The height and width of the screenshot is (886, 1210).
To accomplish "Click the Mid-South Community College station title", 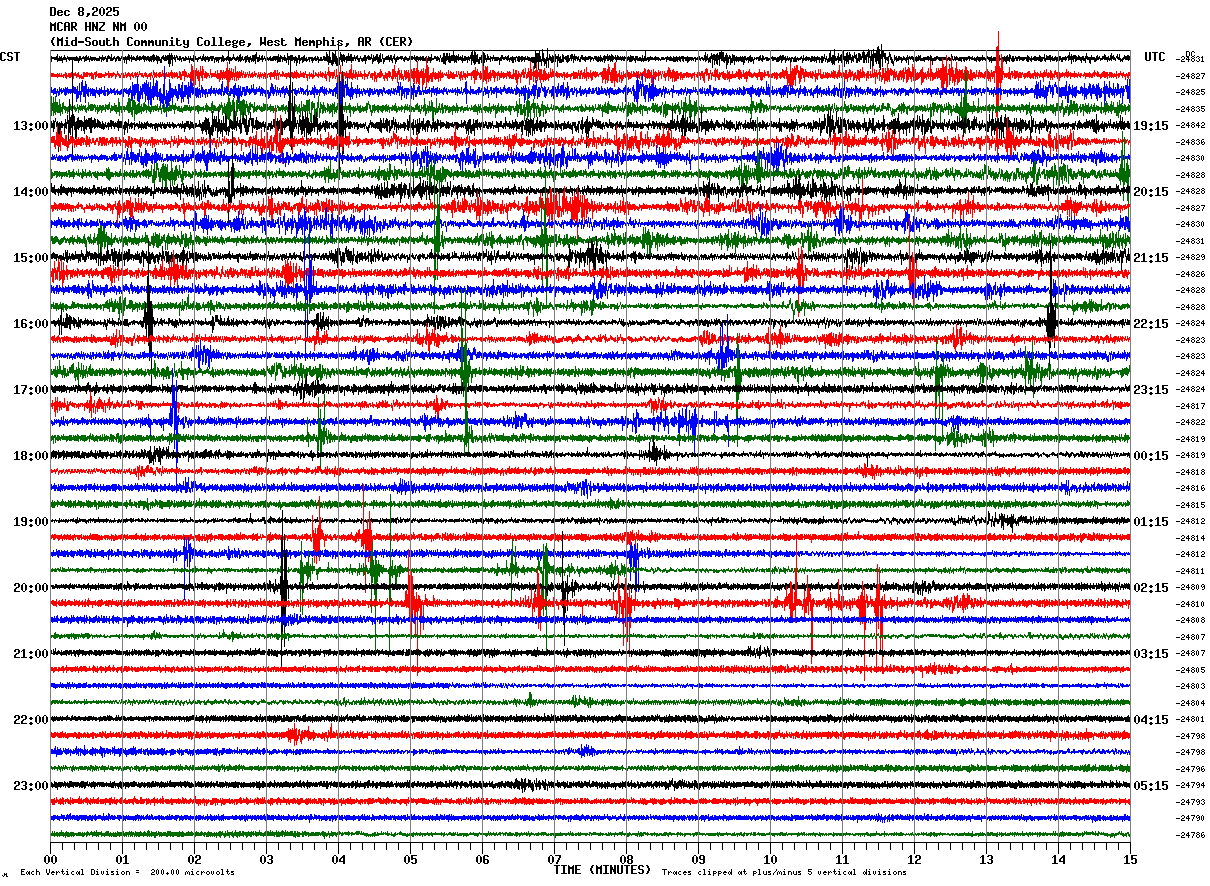I will 231,42.
